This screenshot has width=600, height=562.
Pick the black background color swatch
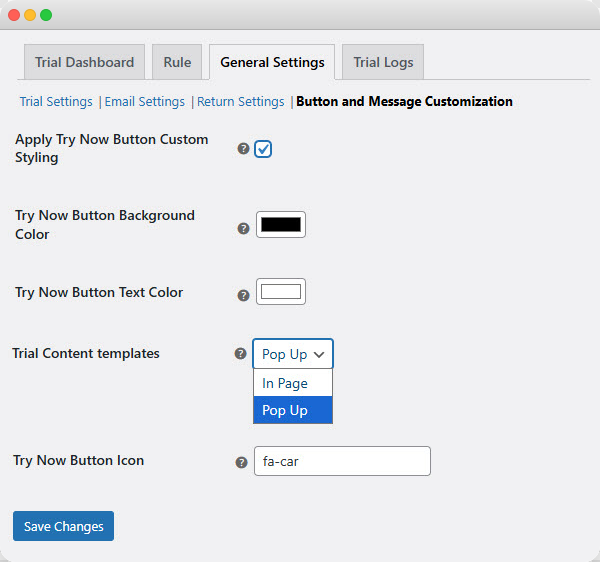(281, 225)
